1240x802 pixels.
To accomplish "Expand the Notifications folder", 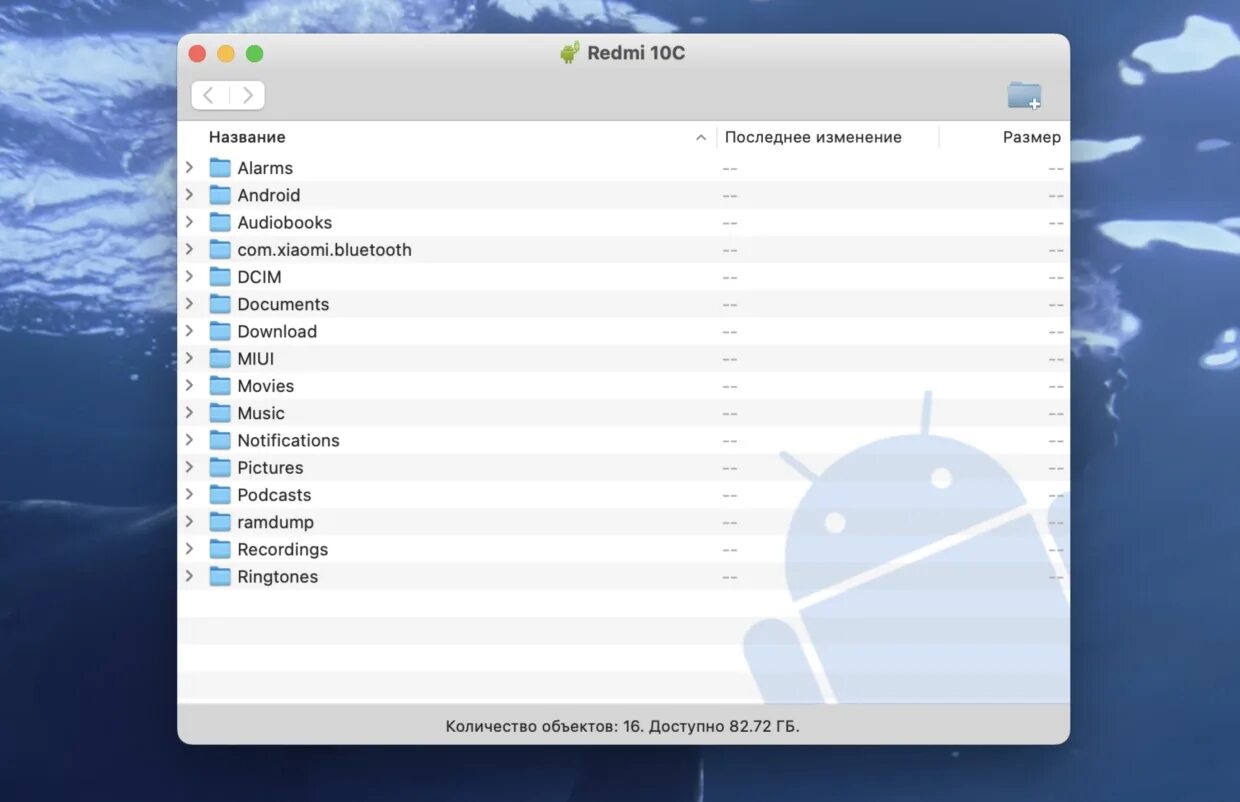I will point(189,439).
